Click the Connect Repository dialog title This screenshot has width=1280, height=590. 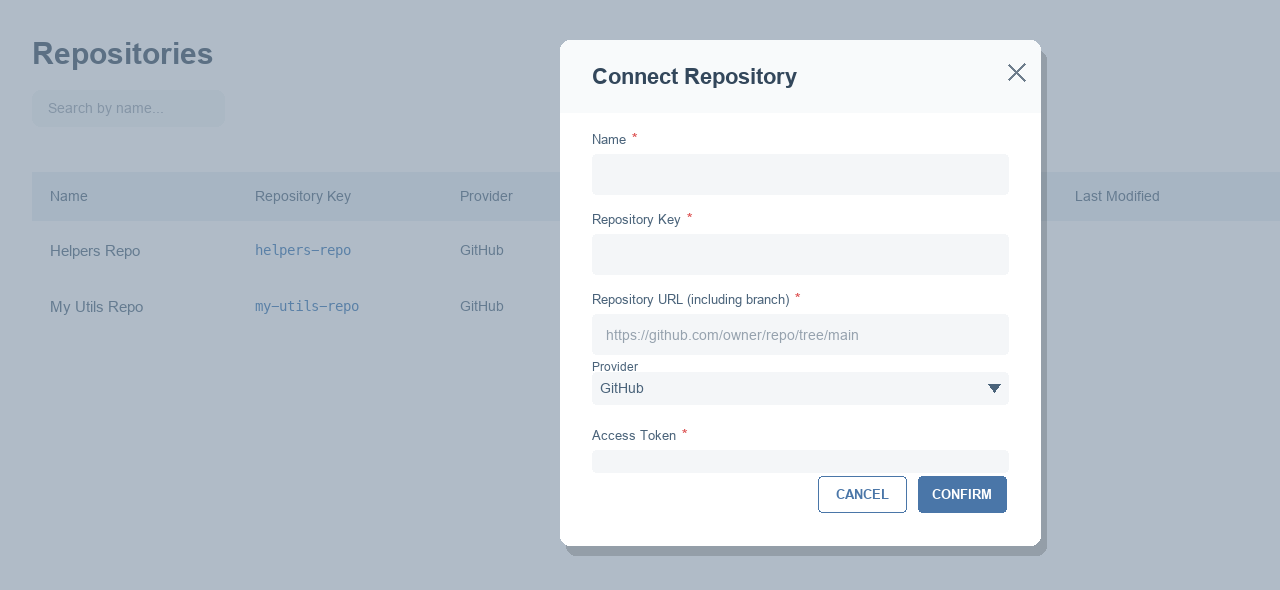[x=694, y=76]
